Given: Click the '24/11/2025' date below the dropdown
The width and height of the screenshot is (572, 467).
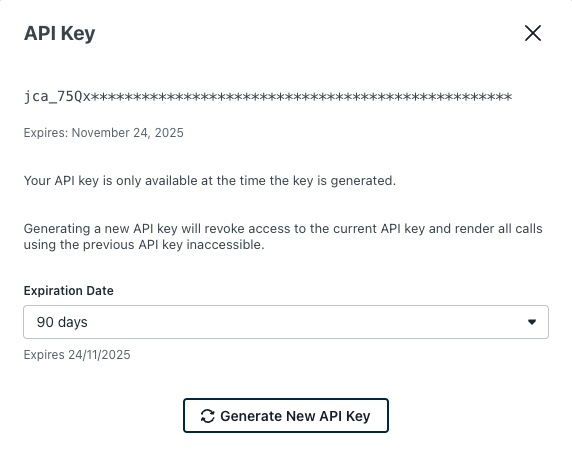Looking at the screenshot, I should click(99, 355).
